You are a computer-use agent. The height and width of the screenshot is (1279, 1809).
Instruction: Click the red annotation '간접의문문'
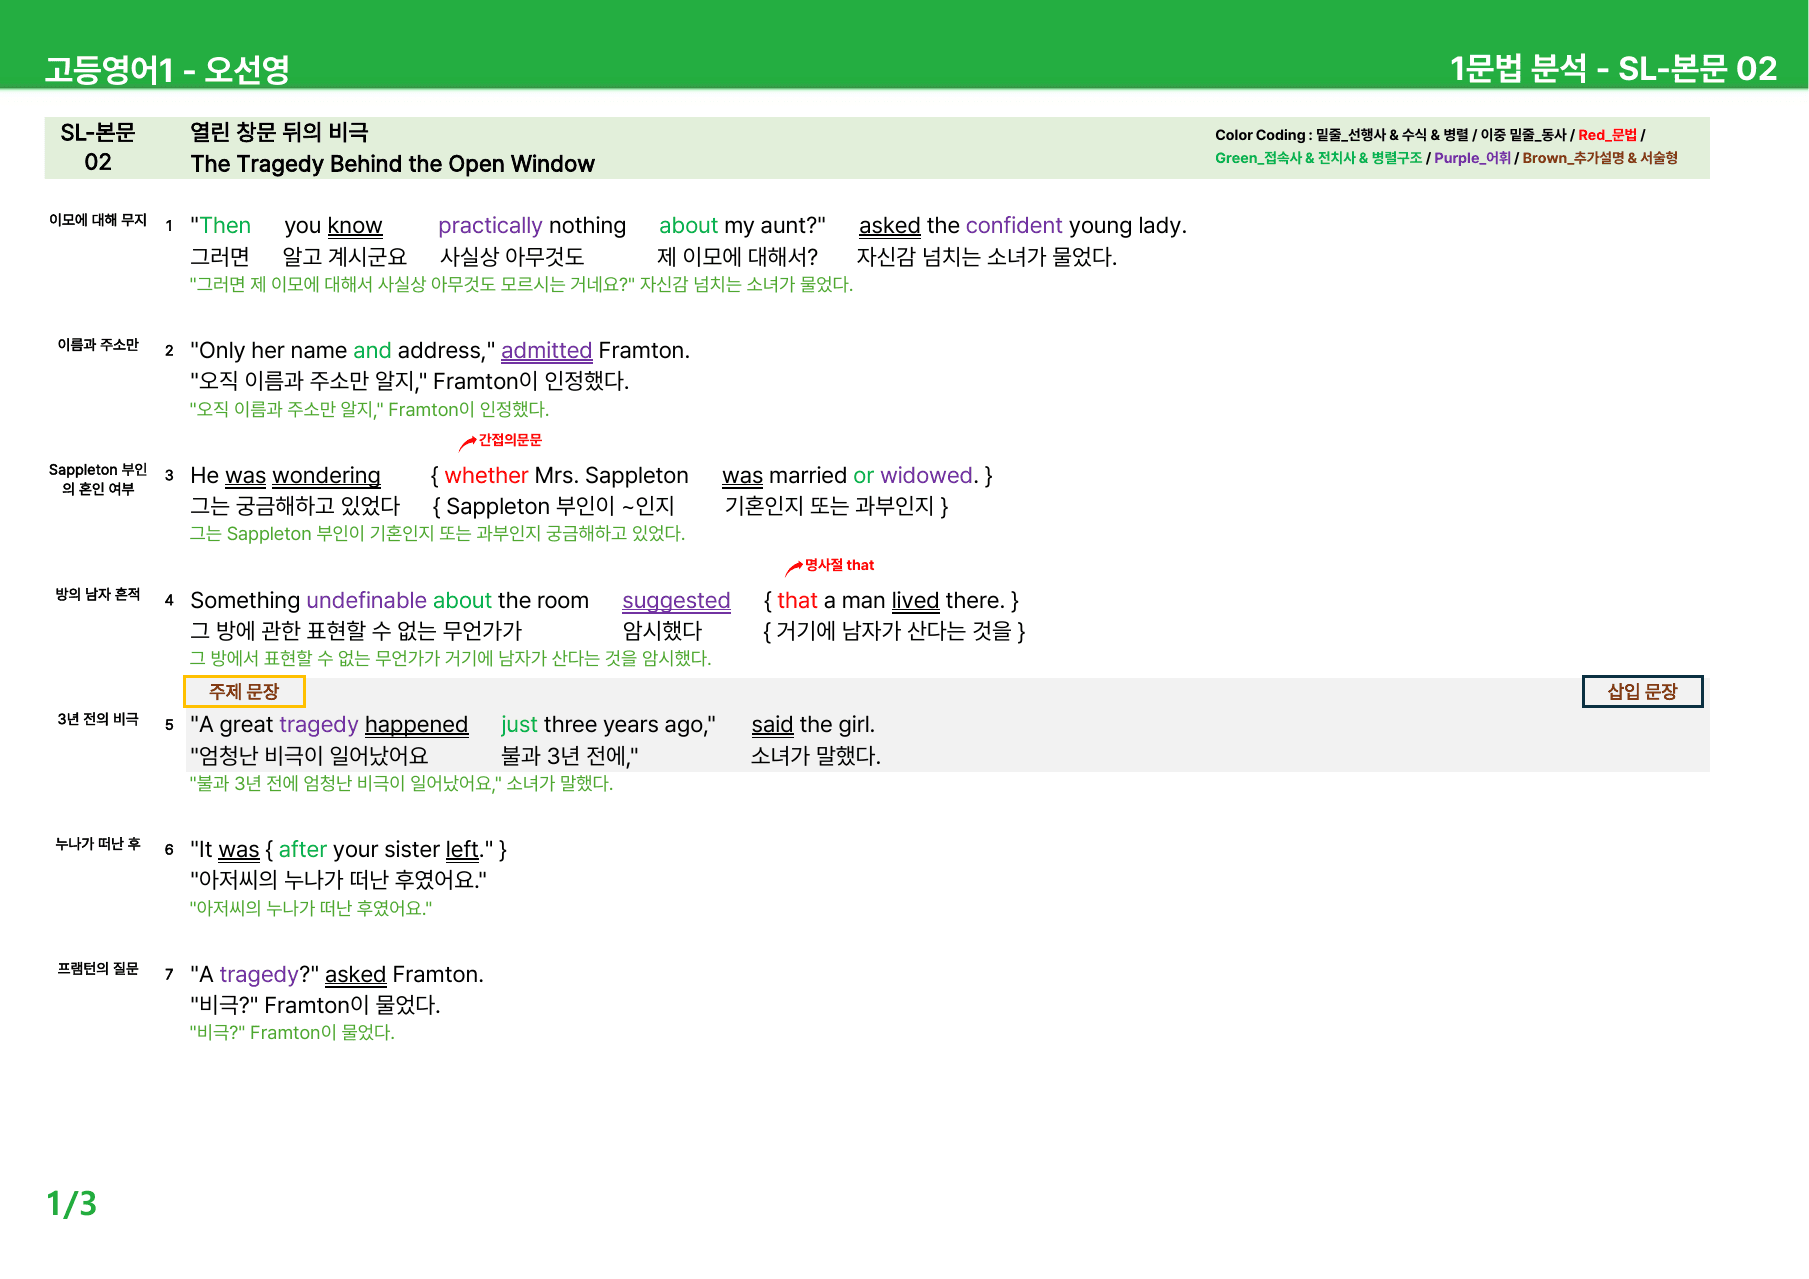pyautogui.click(x=510, y=440)
